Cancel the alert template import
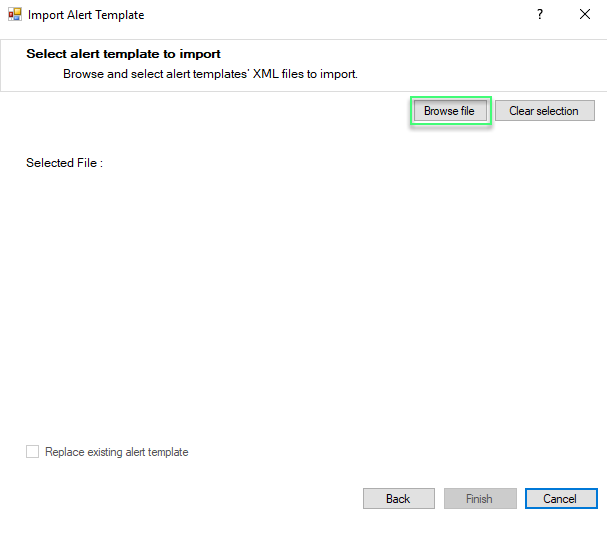Screen dimensions: 607x541 pyautogui.click(x=560, y=498)
